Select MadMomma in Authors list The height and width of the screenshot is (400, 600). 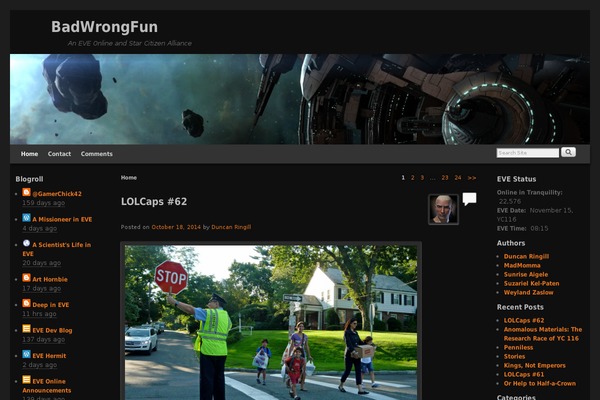coord(522,265)
